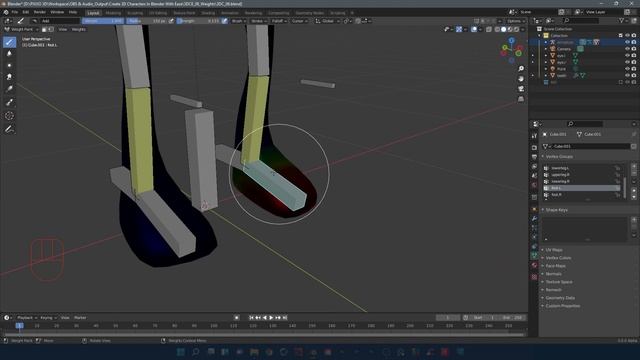Select the Gradient weight tool
640x360 pixels.
pyautogui.click(x=9, y=89)
